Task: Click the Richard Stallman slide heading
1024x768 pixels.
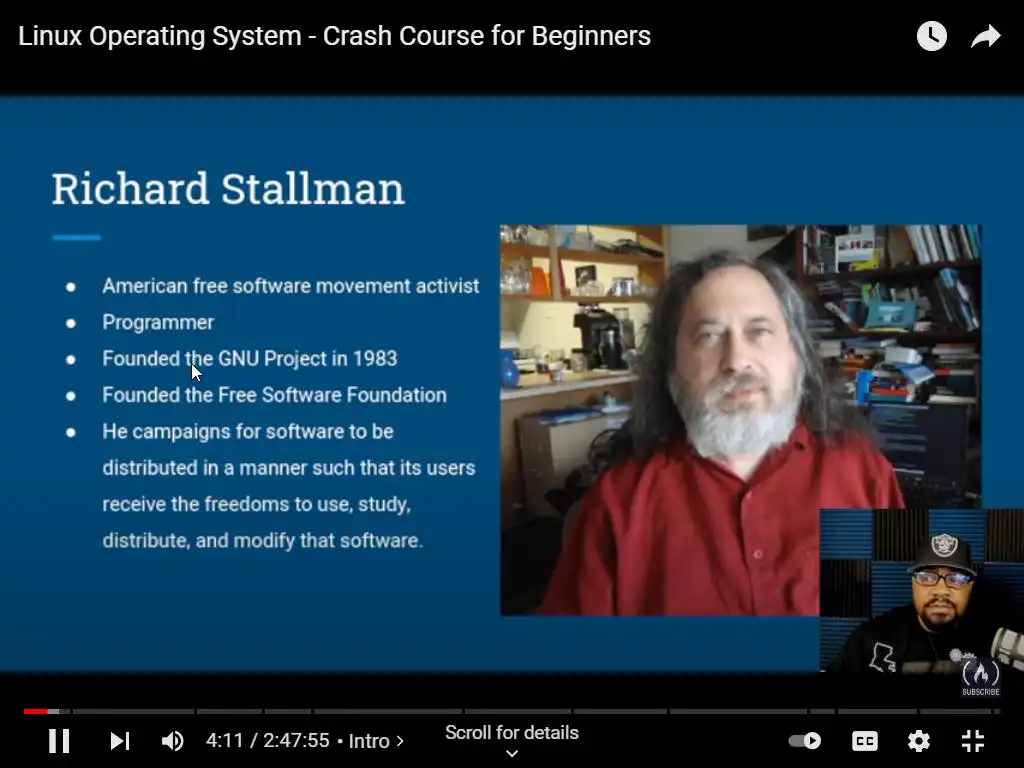Action: tap(228, 189)
